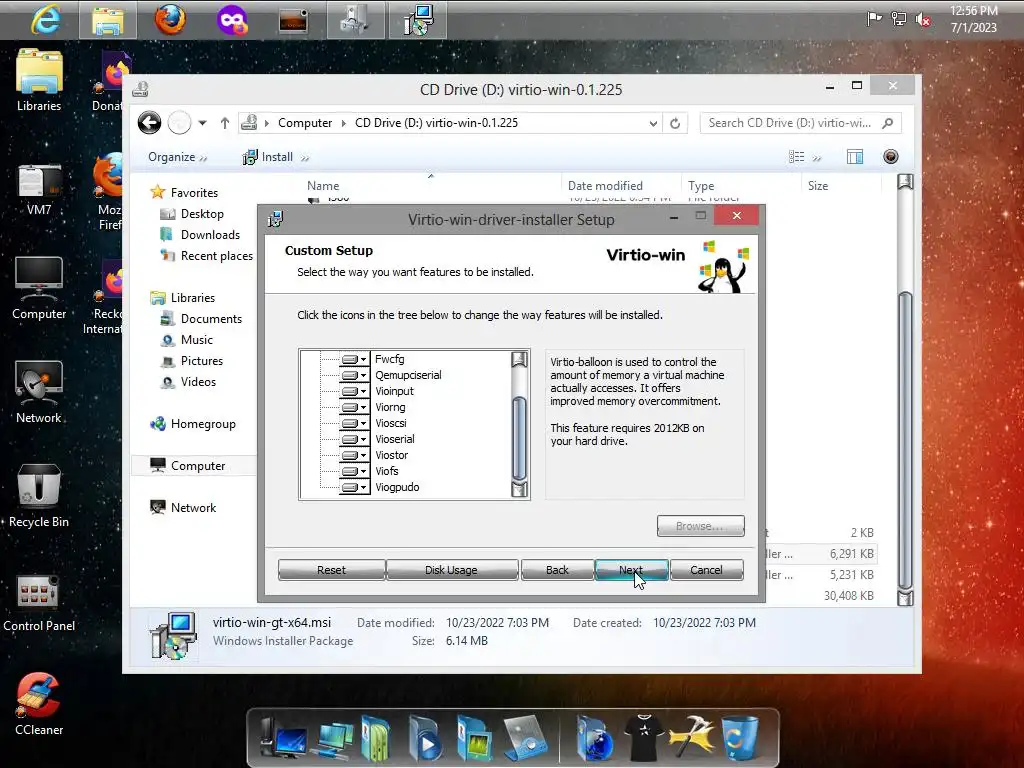
Task: Select the Virtio installer taskbar icon
Action: click(418, 20)
